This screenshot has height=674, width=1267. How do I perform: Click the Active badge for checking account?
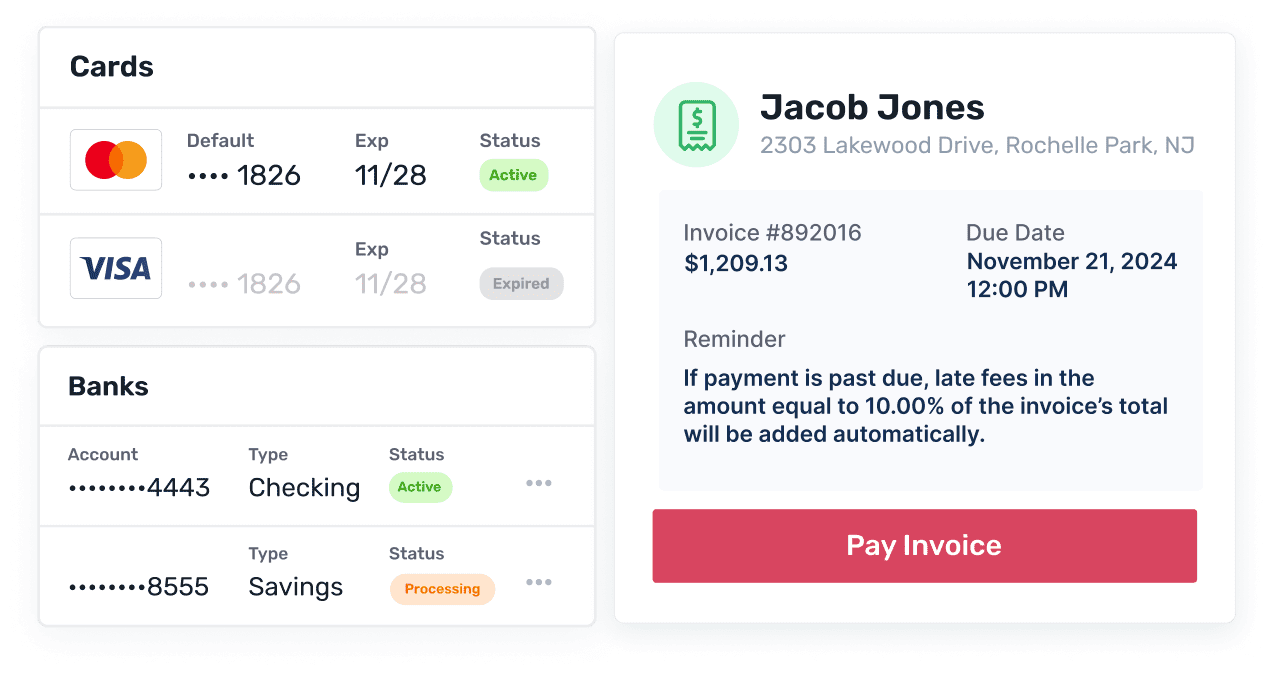click(420, 487)
